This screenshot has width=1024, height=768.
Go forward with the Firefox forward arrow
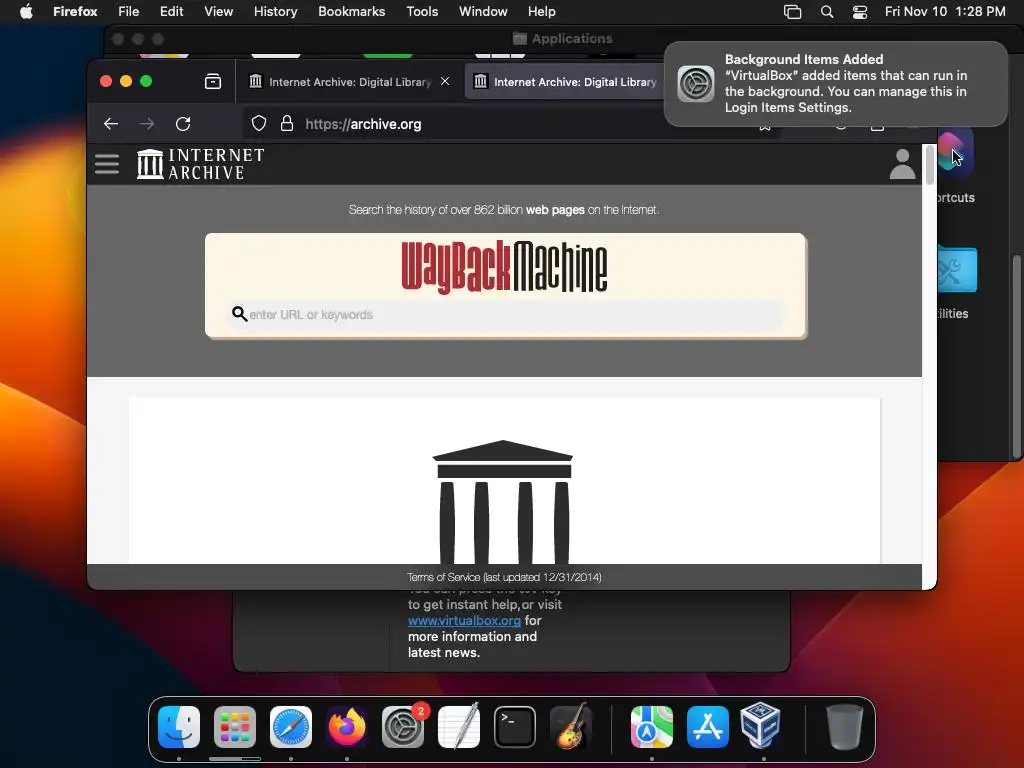tap(147, 123)
